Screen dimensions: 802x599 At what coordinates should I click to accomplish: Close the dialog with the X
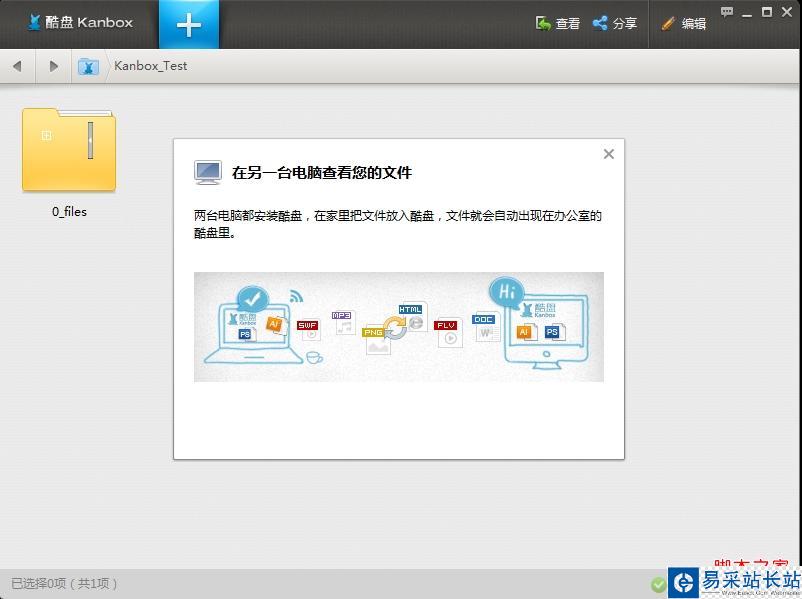[x=609, y=154]
